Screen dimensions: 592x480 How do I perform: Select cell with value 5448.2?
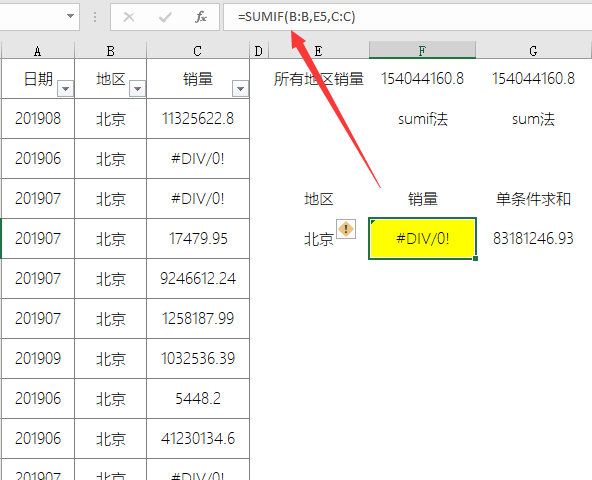click(198, 398)
